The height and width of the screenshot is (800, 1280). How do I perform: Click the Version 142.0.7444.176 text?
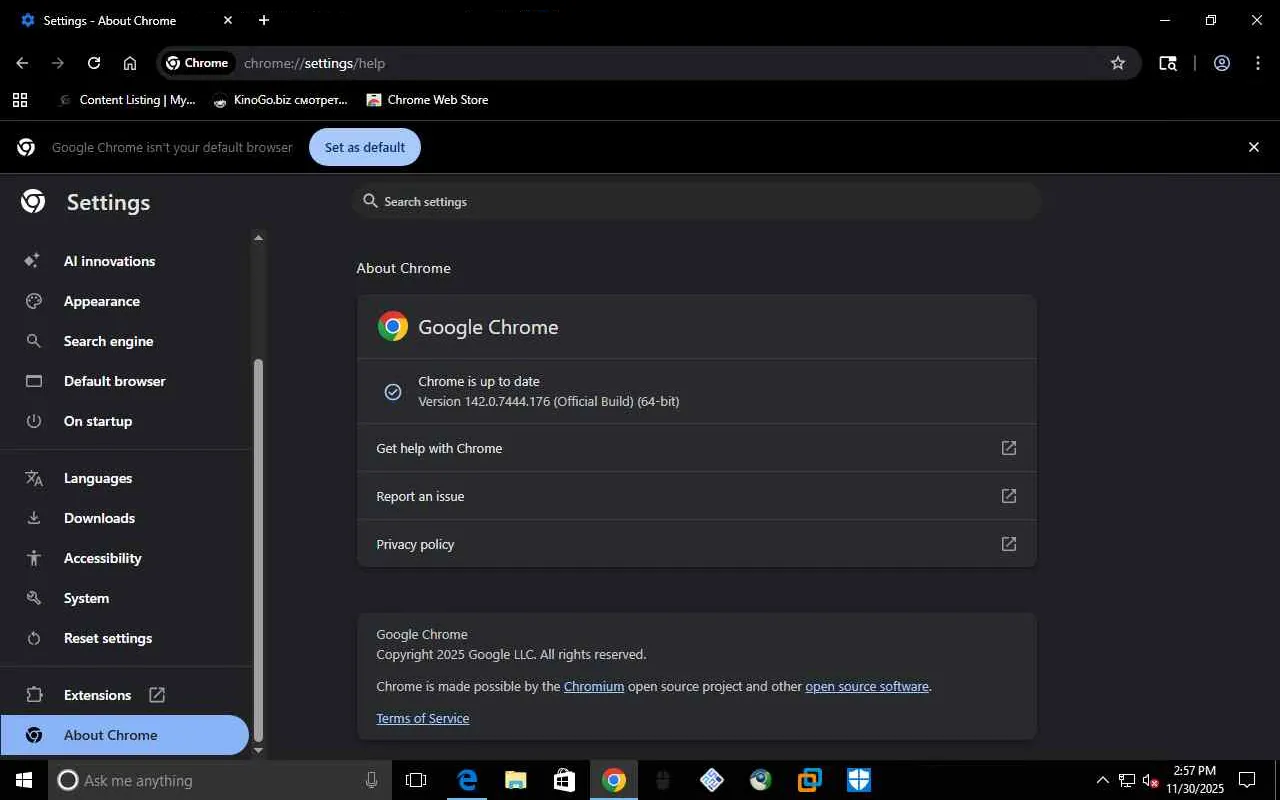548,401
